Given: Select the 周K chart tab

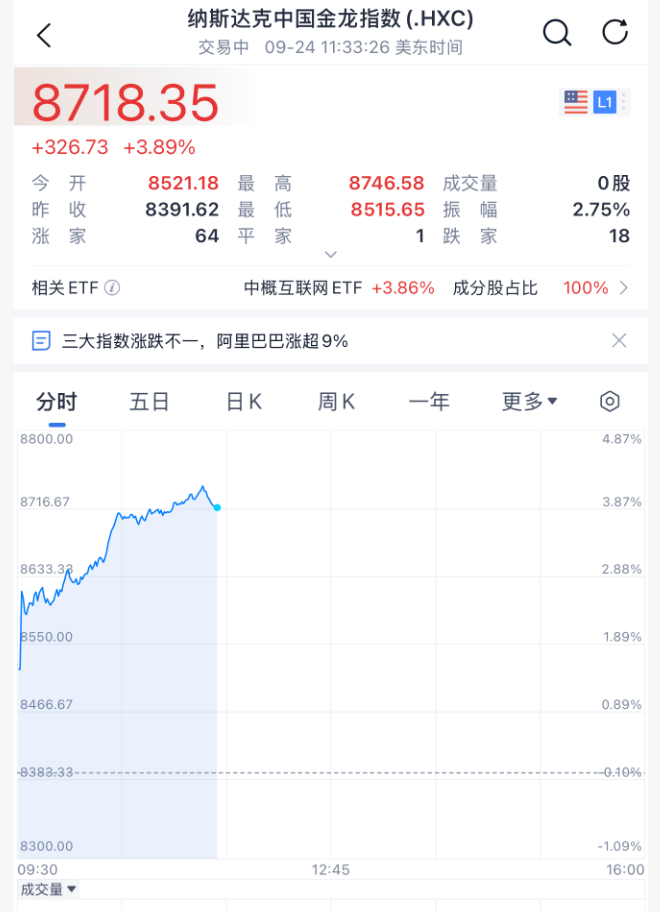Looking at the screenshot, I should point(336,401).
